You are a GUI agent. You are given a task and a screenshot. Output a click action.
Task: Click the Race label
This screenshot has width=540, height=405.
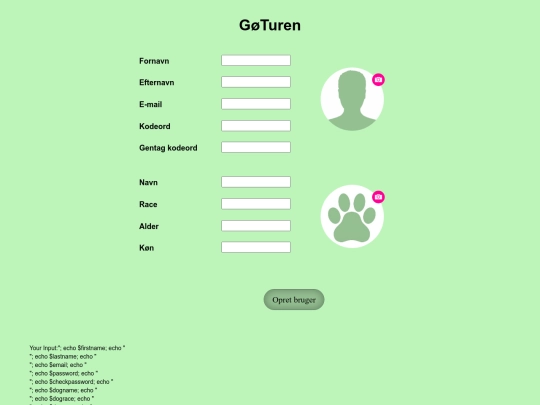pyautogui.click(x=148, y=205)
